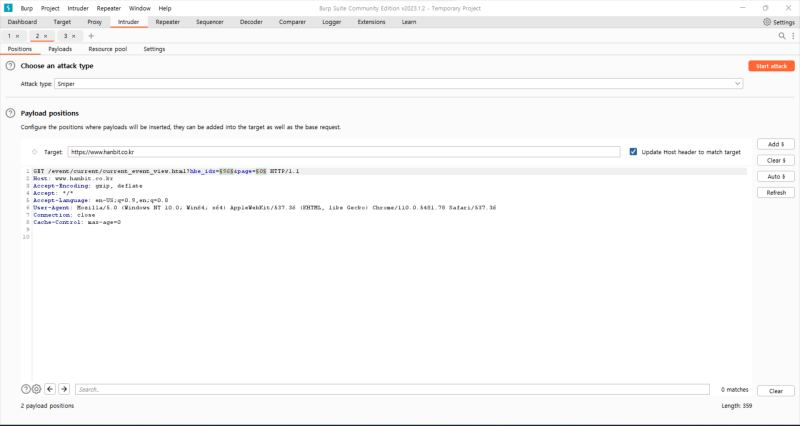Open the Project menu

point(50,8)
